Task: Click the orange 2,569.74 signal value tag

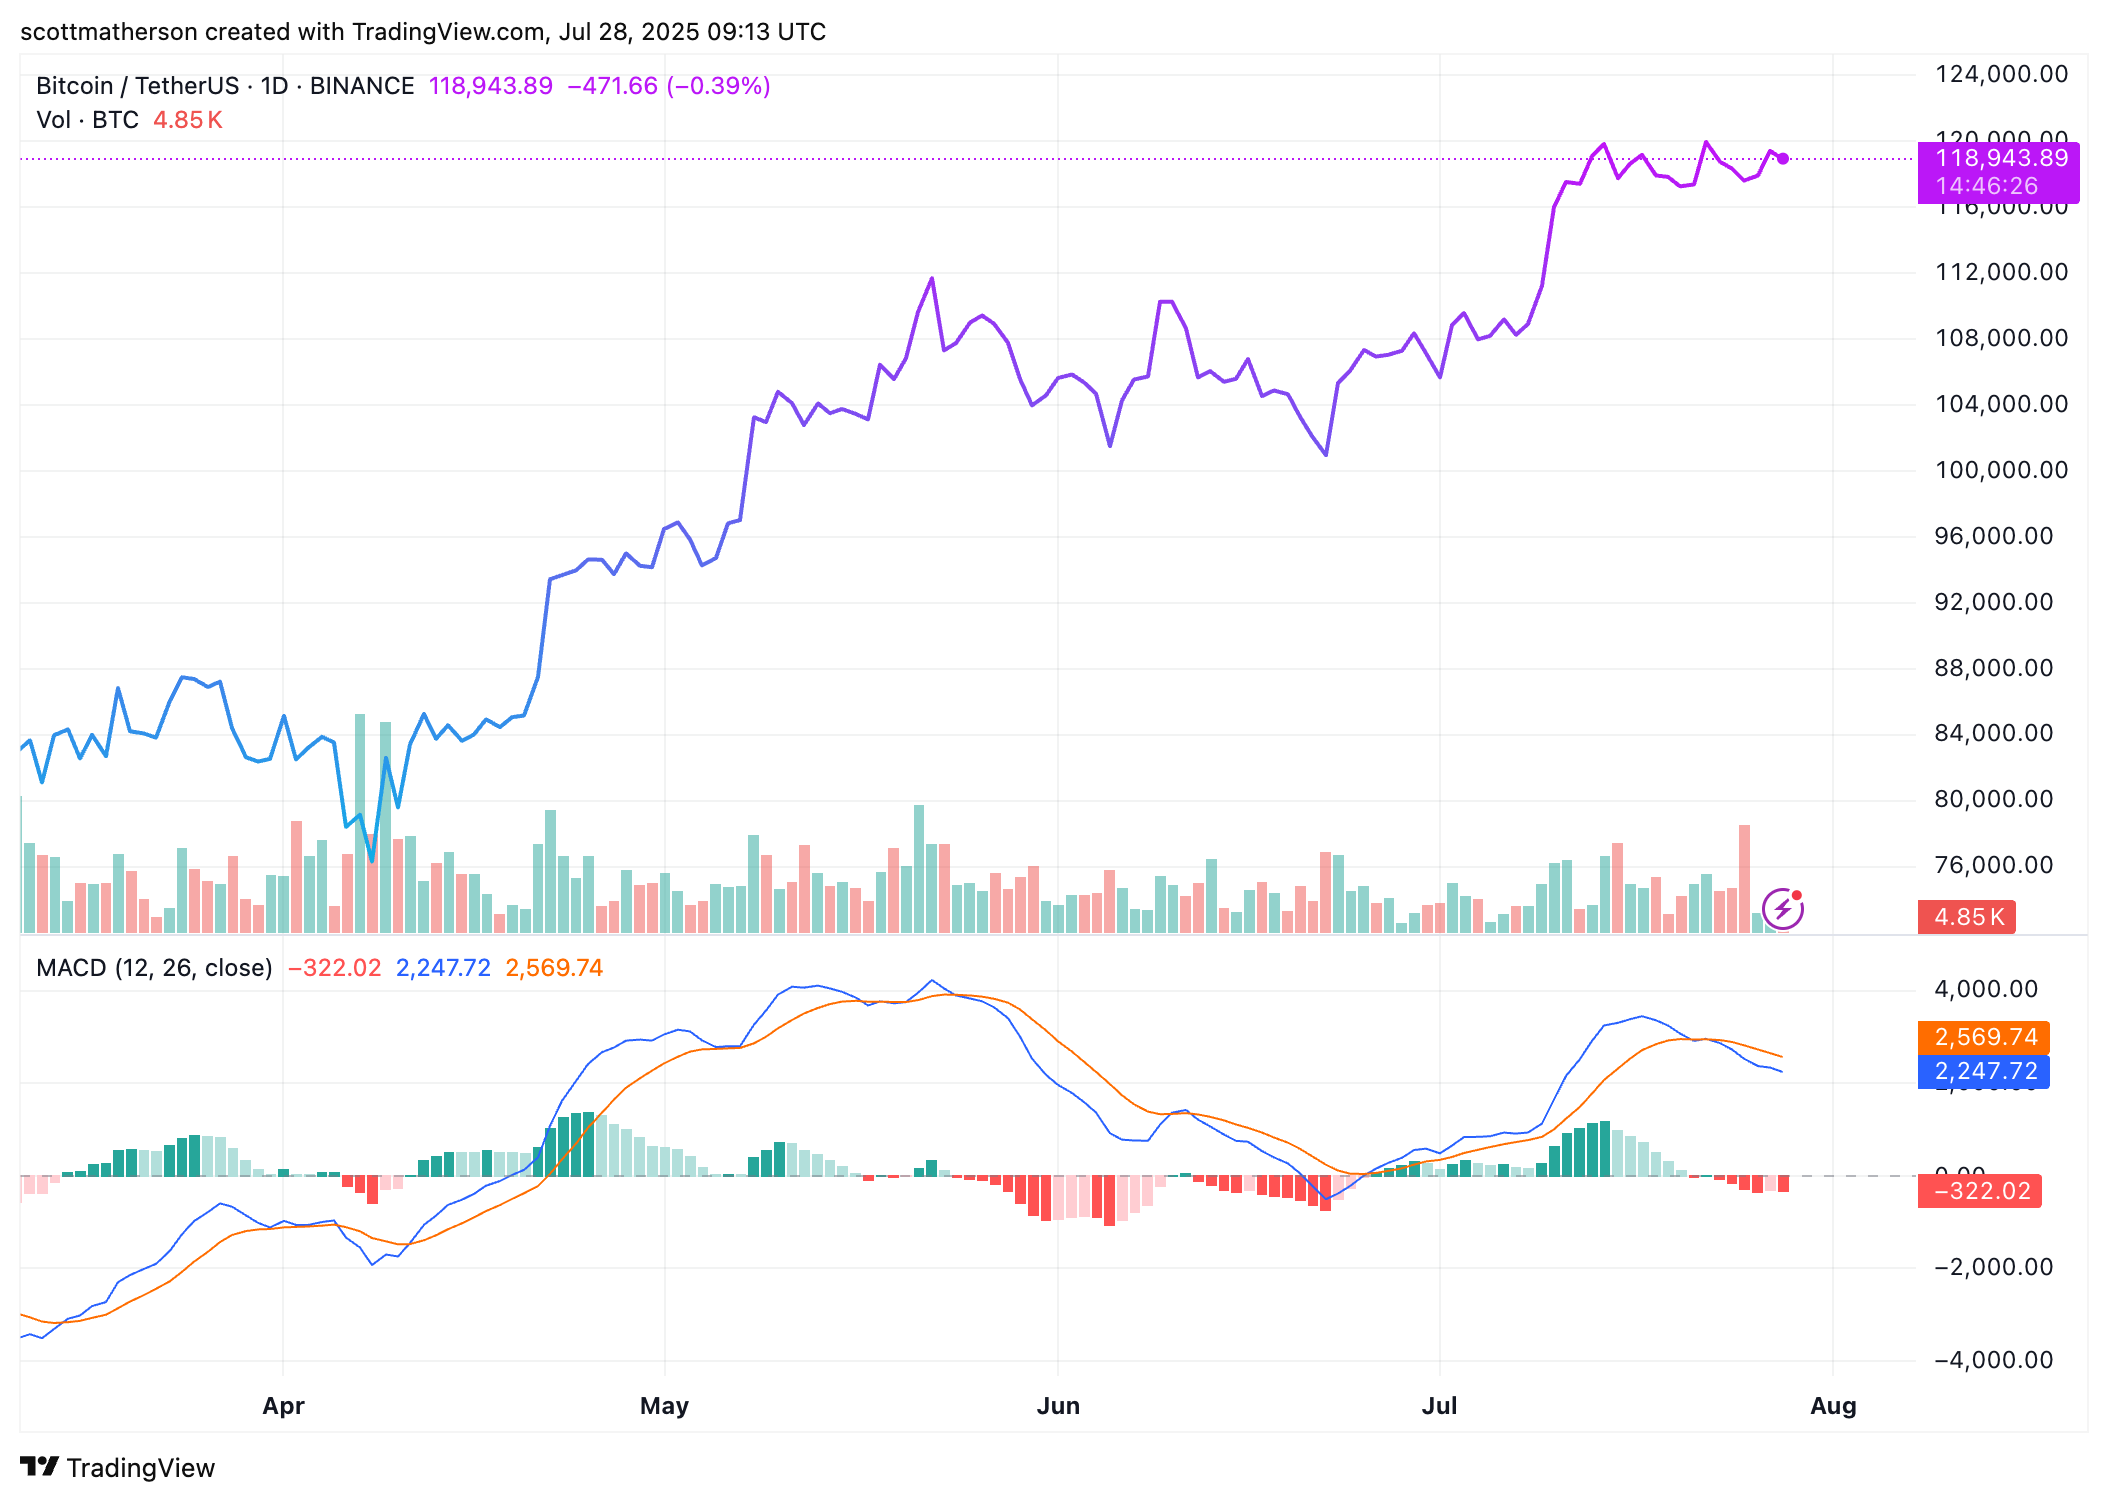Action: tap(1984, 1037)
